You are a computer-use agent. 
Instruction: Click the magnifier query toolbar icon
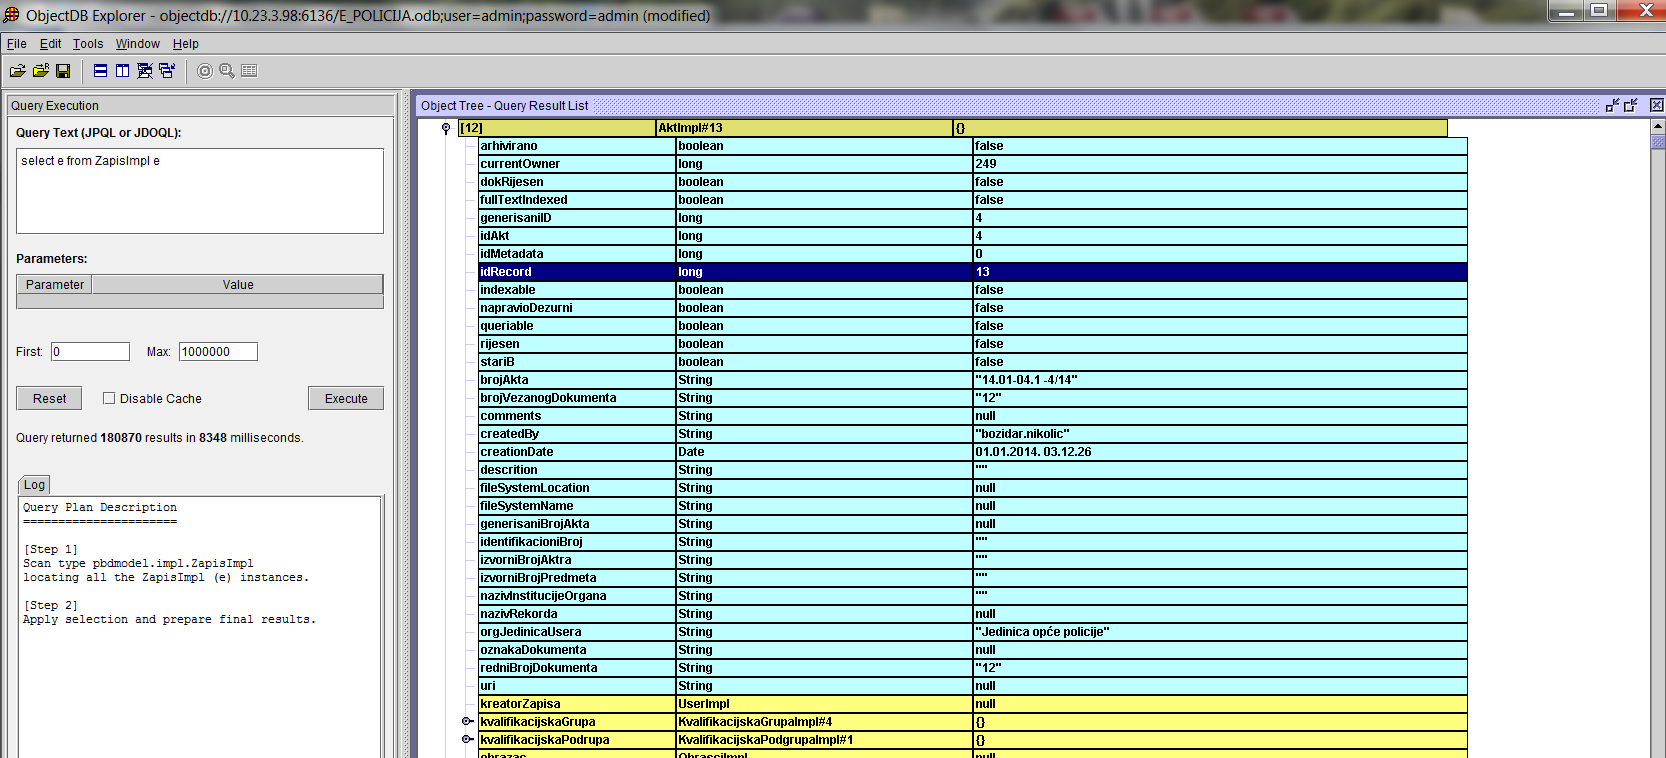227,71
